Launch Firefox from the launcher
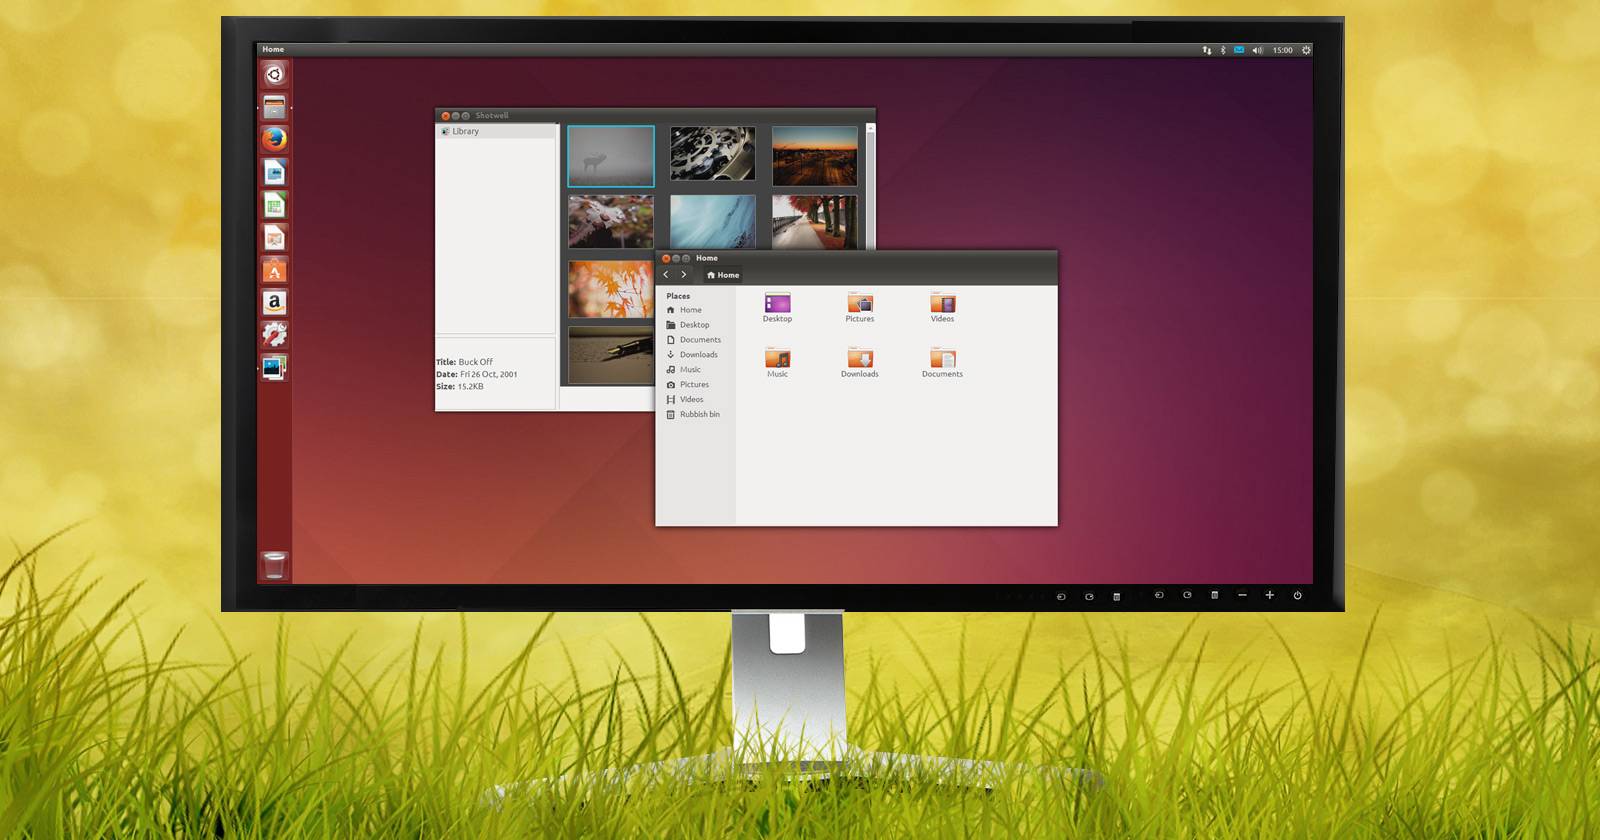 pos(274,139)
